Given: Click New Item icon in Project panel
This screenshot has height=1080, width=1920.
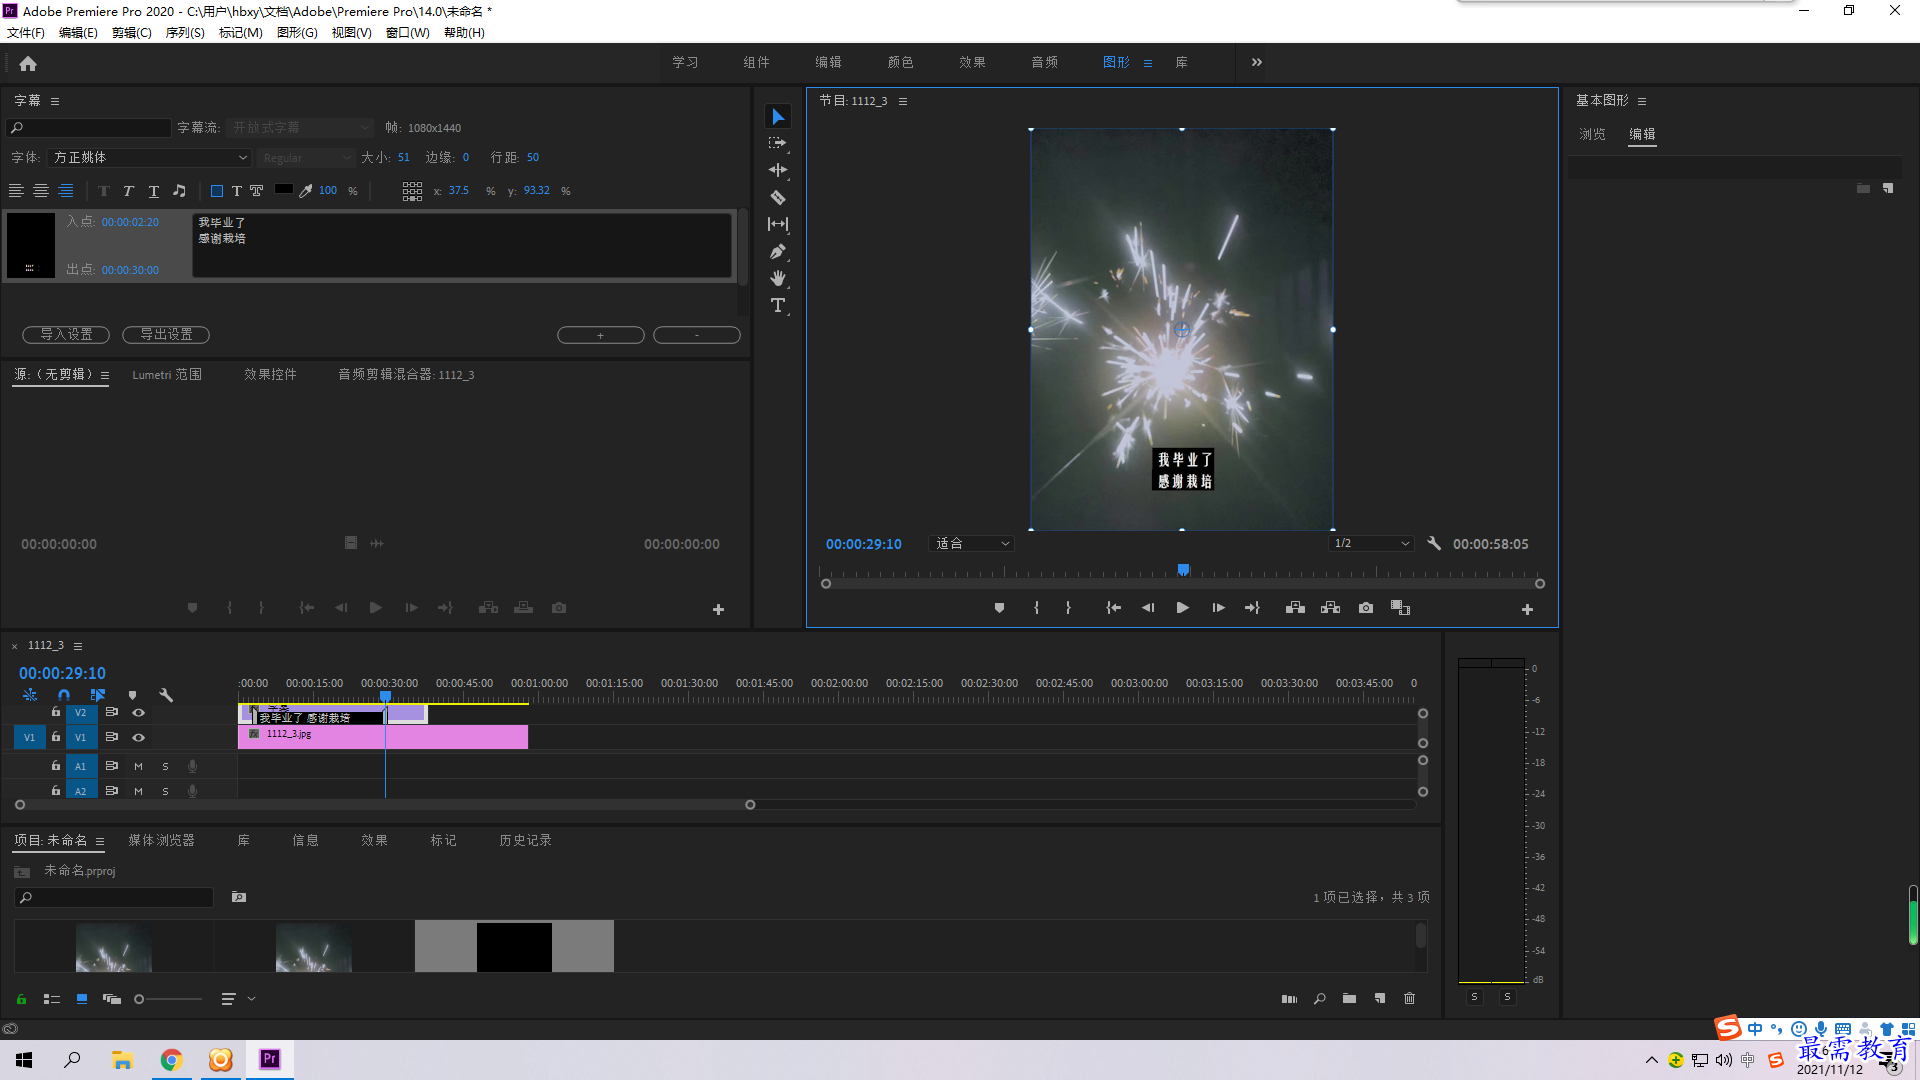Looking at the screenshot, I should 1380,998.
